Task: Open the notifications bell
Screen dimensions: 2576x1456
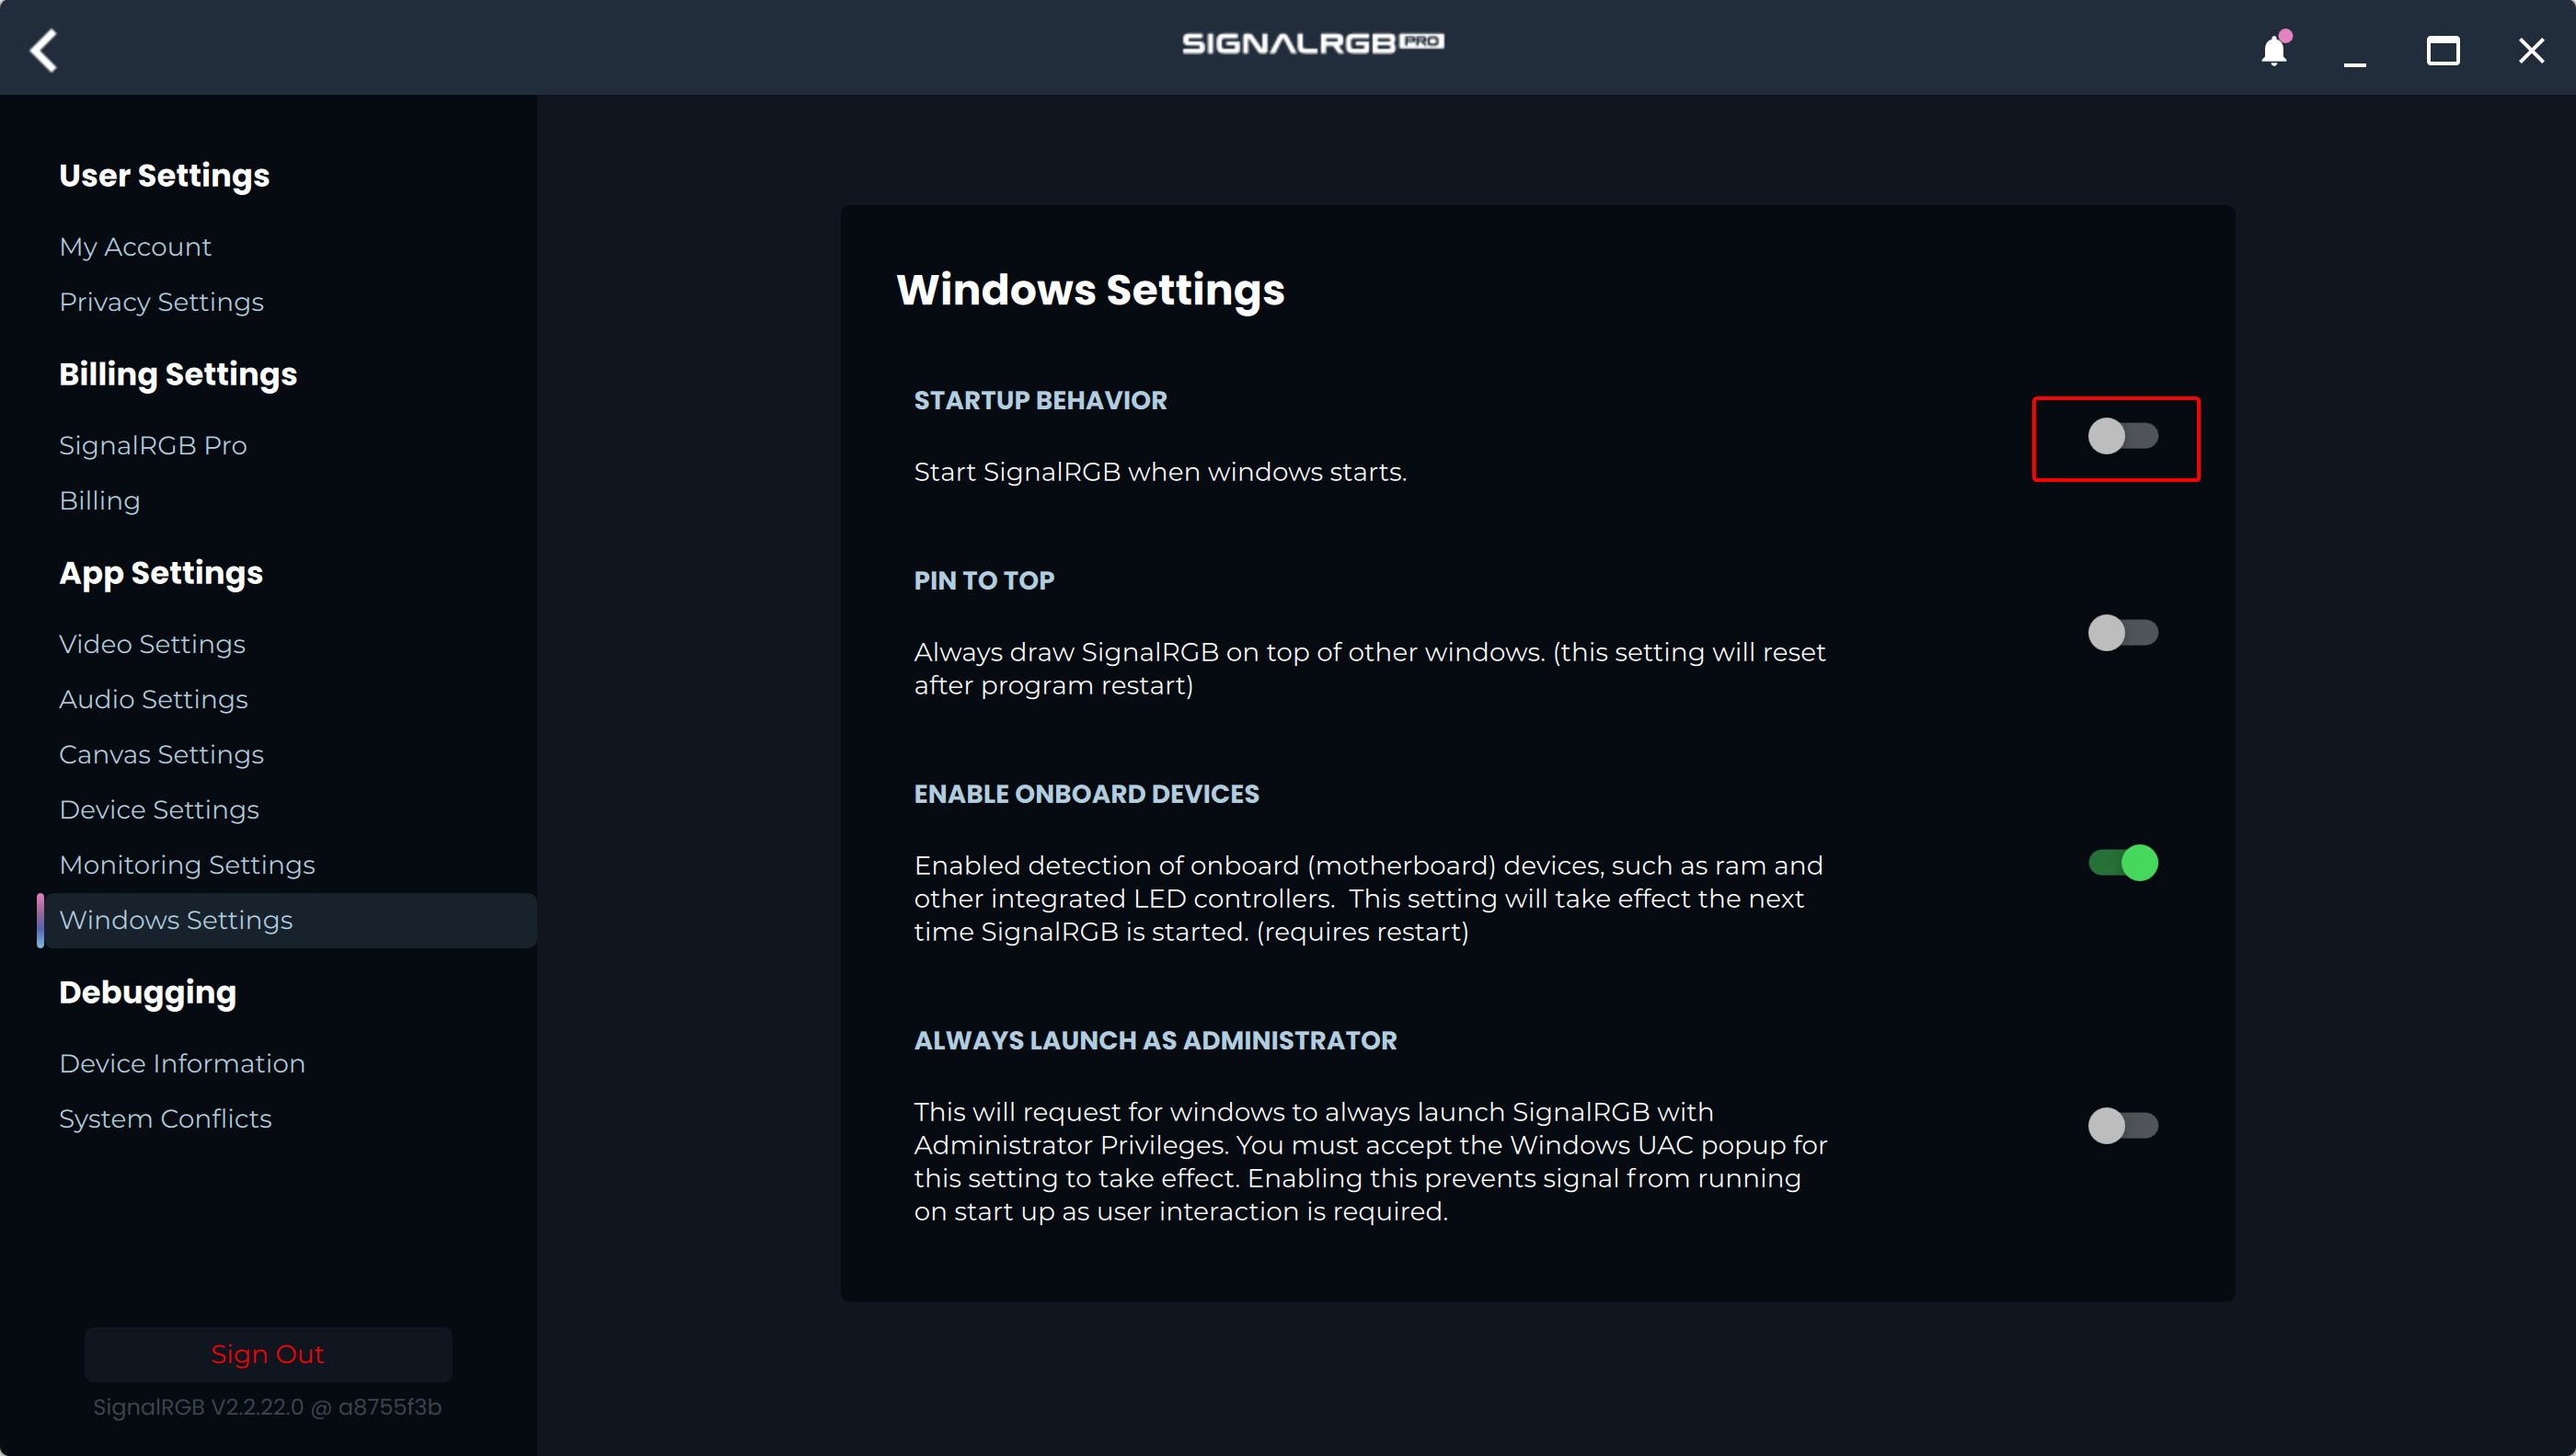Action: [2273, 50]
